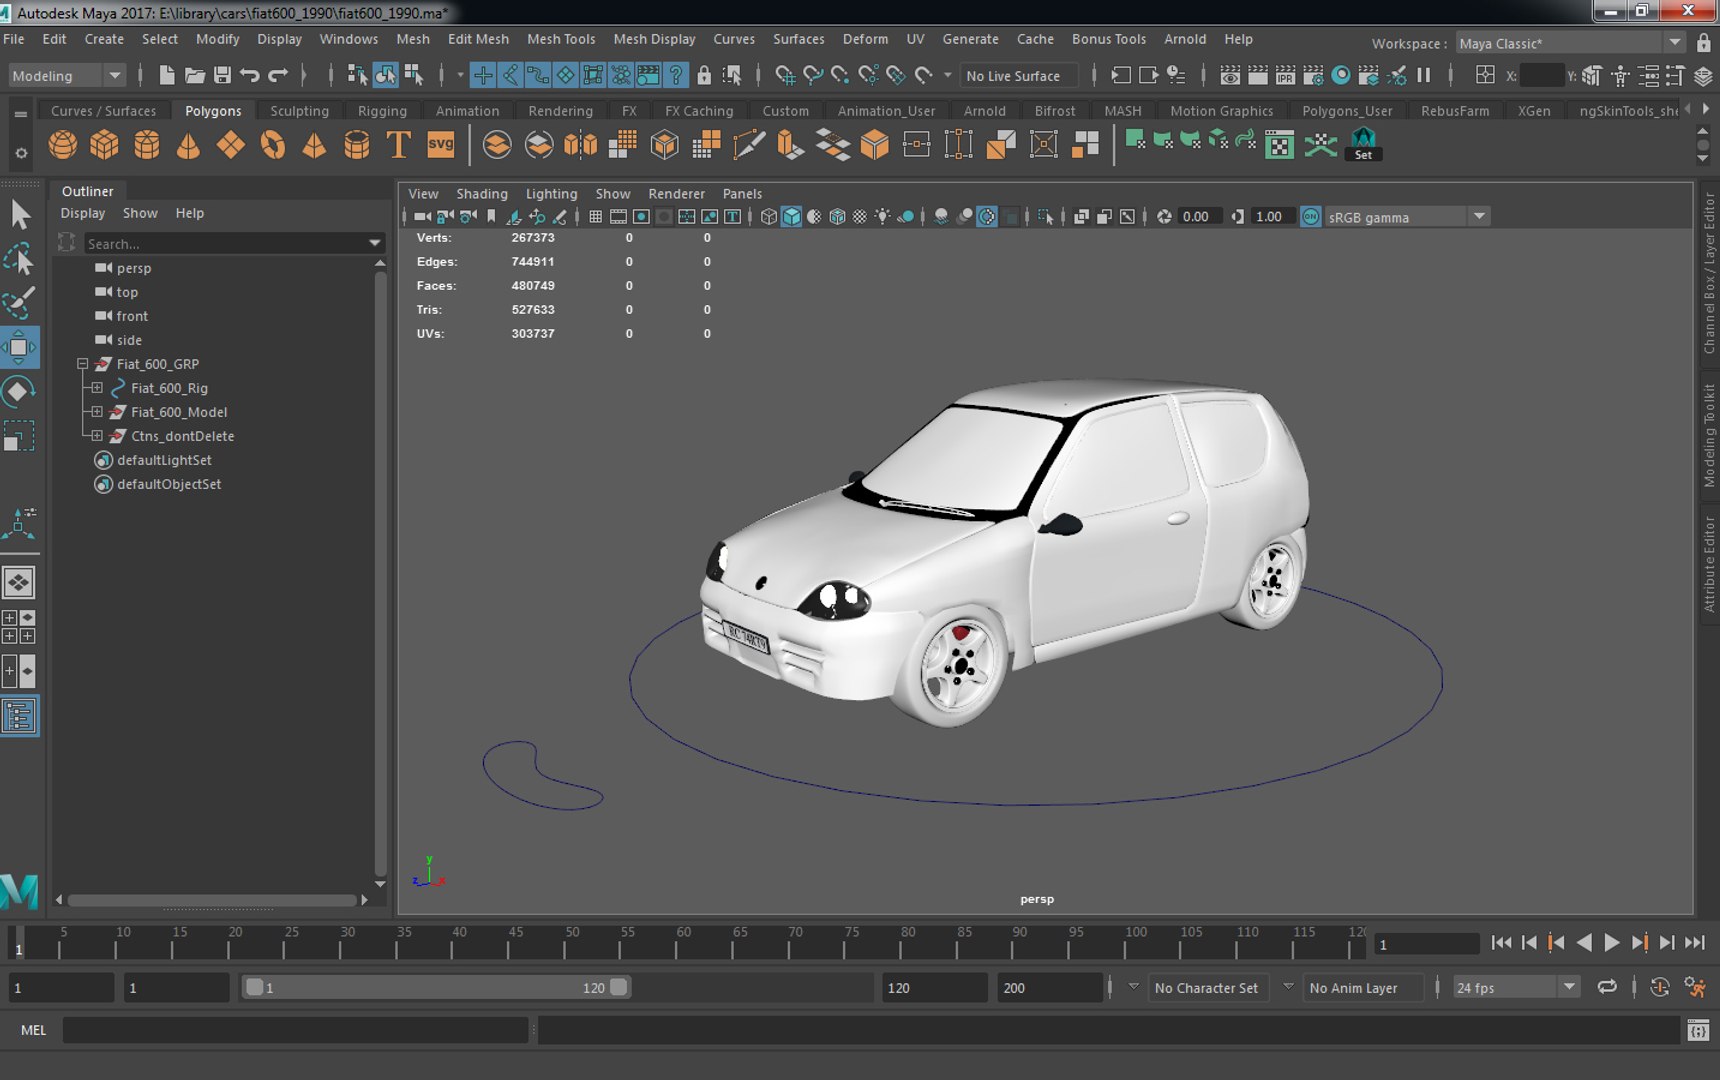This screenshot has height=1080, width=1720.
Task: Select the Lasso select tool
Action: [x=20, y=259]
